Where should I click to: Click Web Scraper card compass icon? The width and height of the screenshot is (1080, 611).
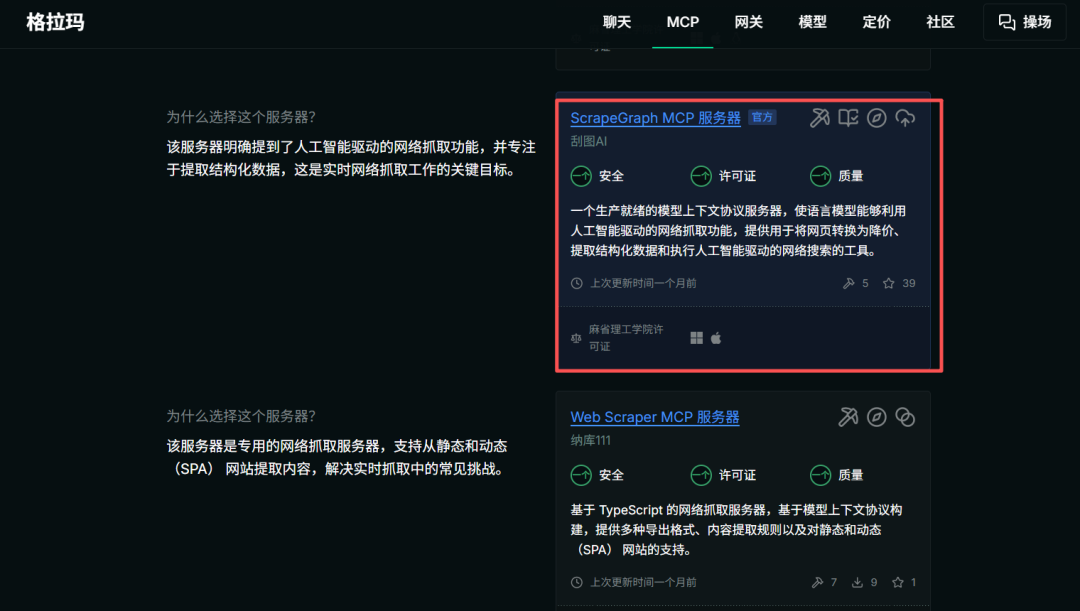(876, 417)
